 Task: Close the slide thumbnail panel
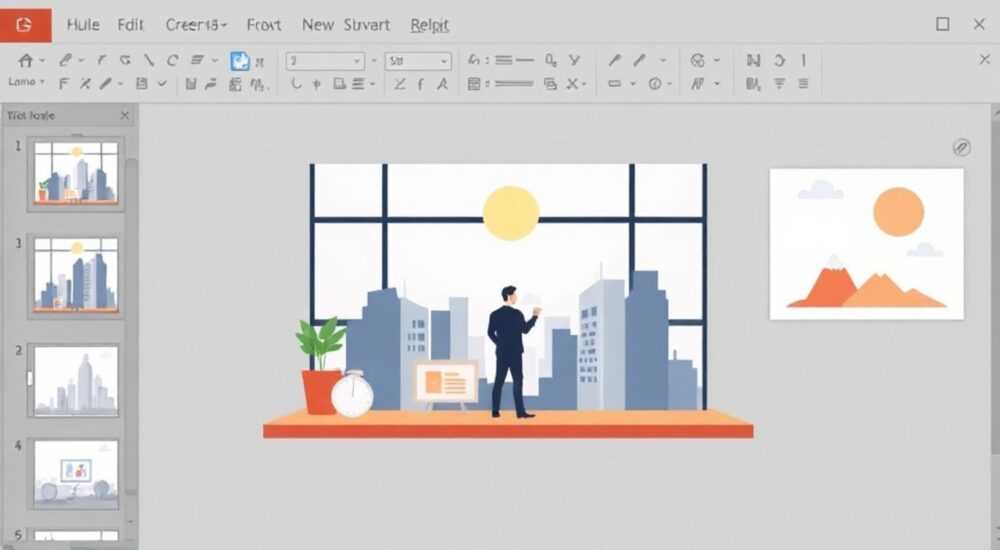(x=125, y=115)
